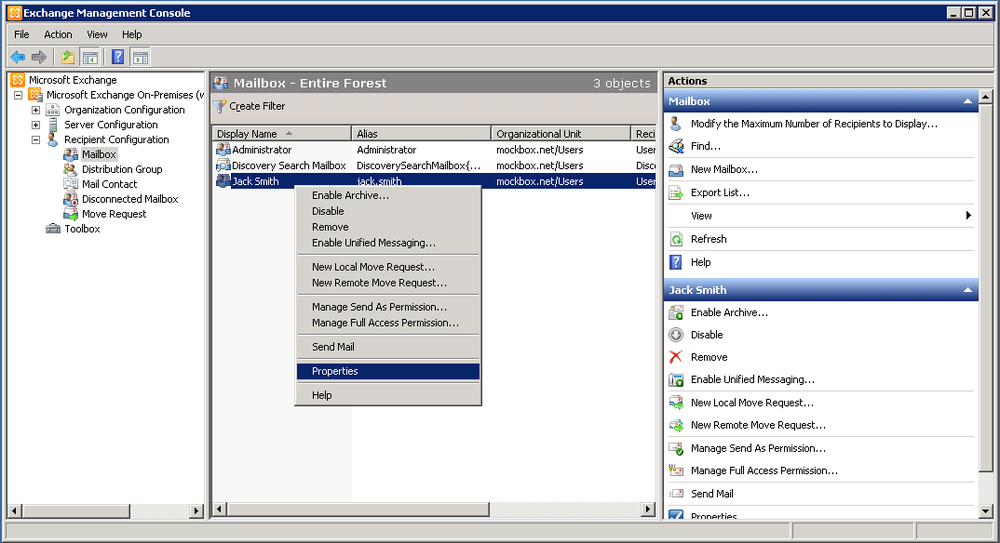
Task: Click the Create Filter funnel icon
Action: point(220,107)
